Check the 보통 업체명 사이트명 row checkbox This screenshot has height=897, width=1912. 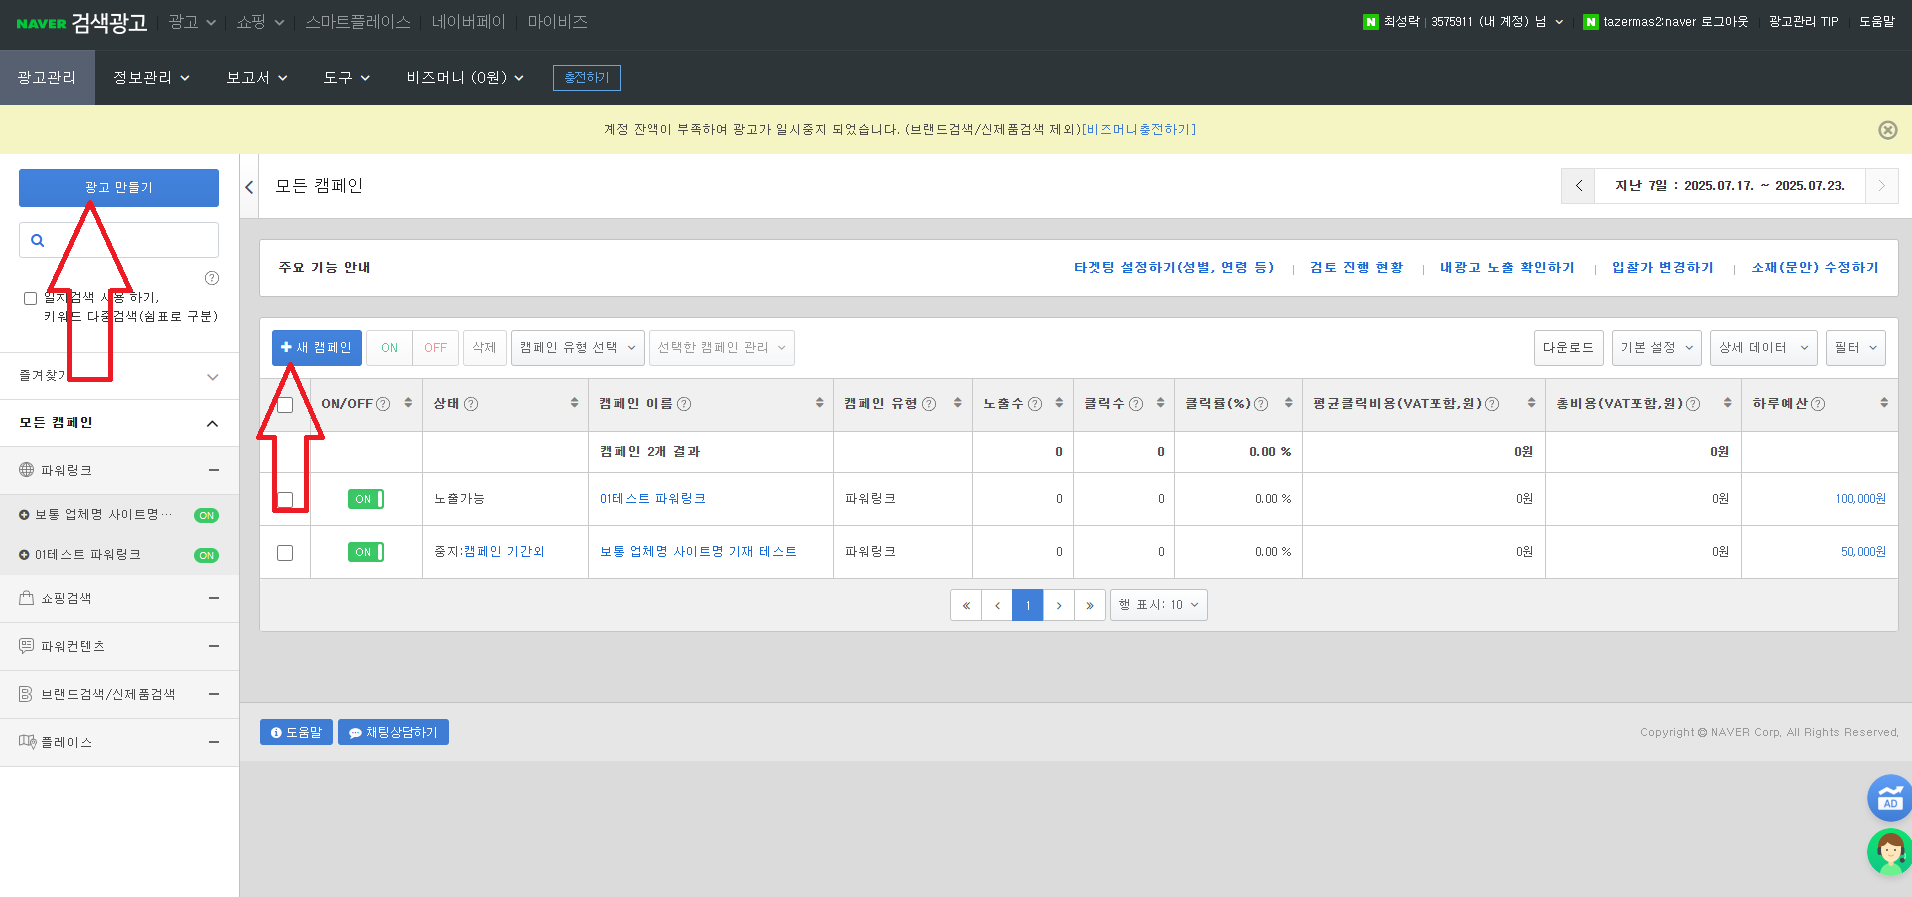(285, 552)
